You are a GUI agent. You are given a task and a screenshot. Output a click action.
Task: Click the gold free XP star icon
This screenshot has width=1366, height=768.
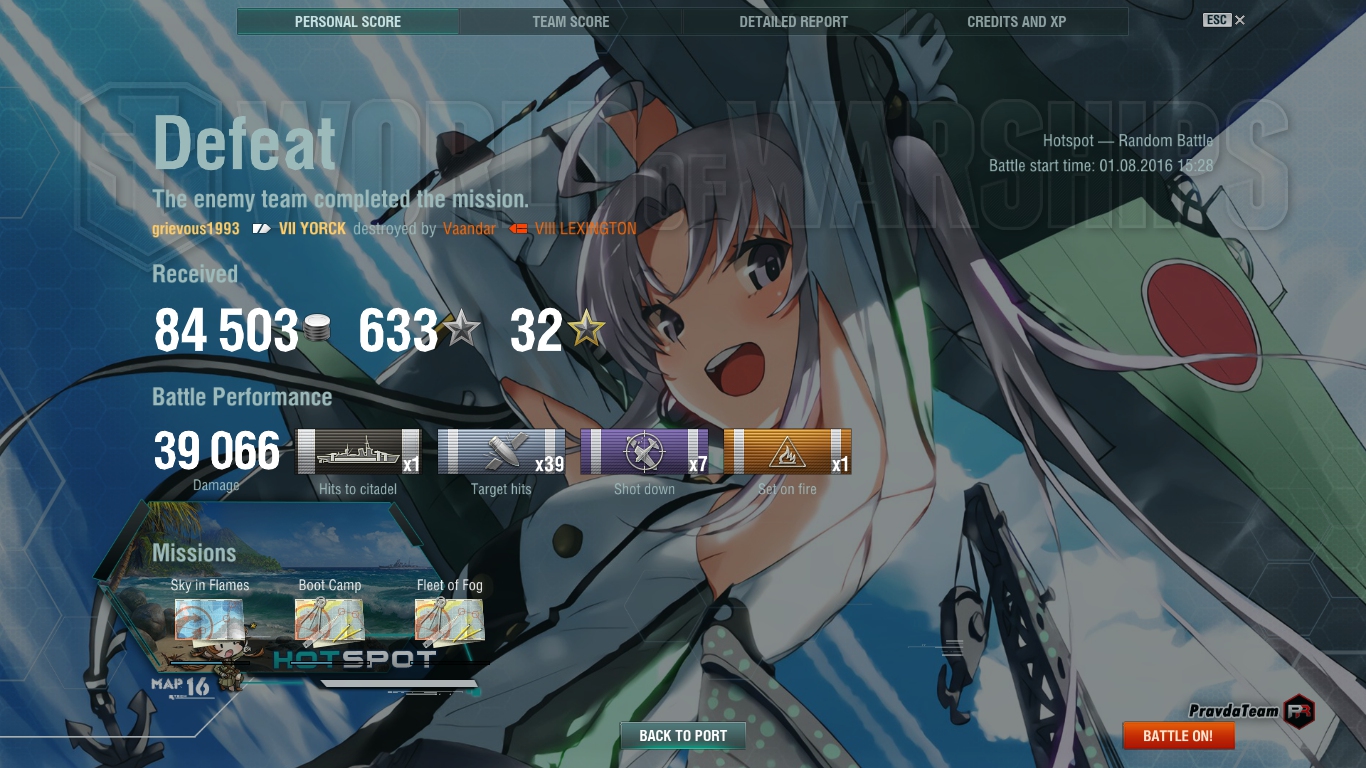(587, 328)
